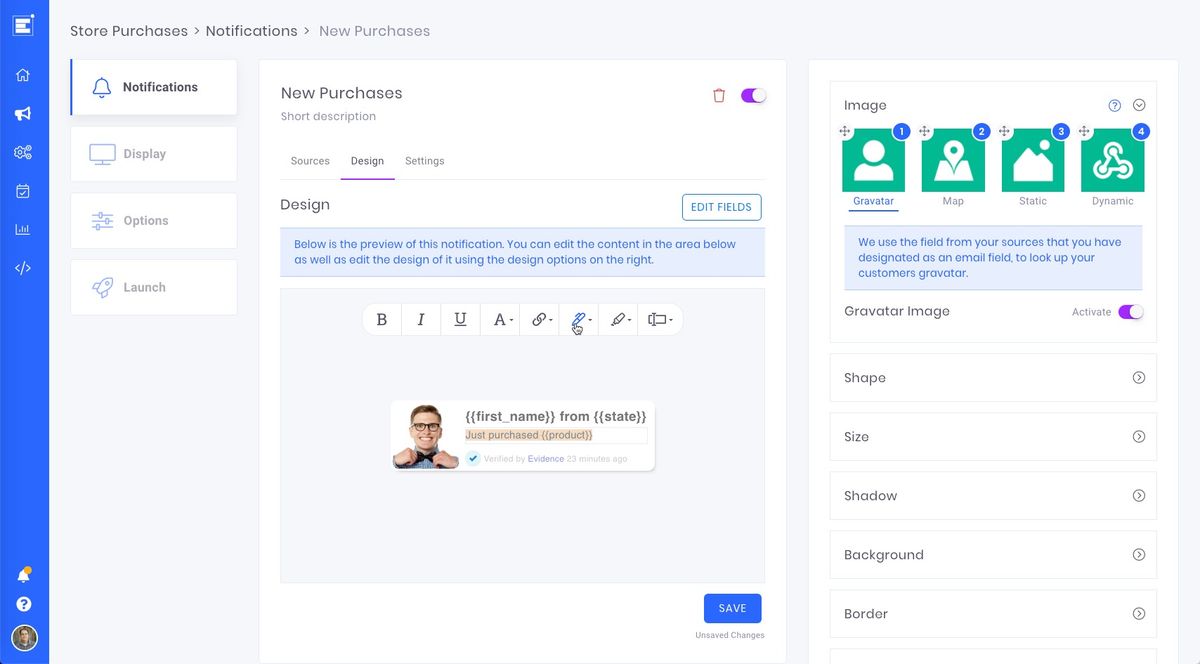
Task: Collapse the Image panel with its chevron
Action: (1139, 104)
